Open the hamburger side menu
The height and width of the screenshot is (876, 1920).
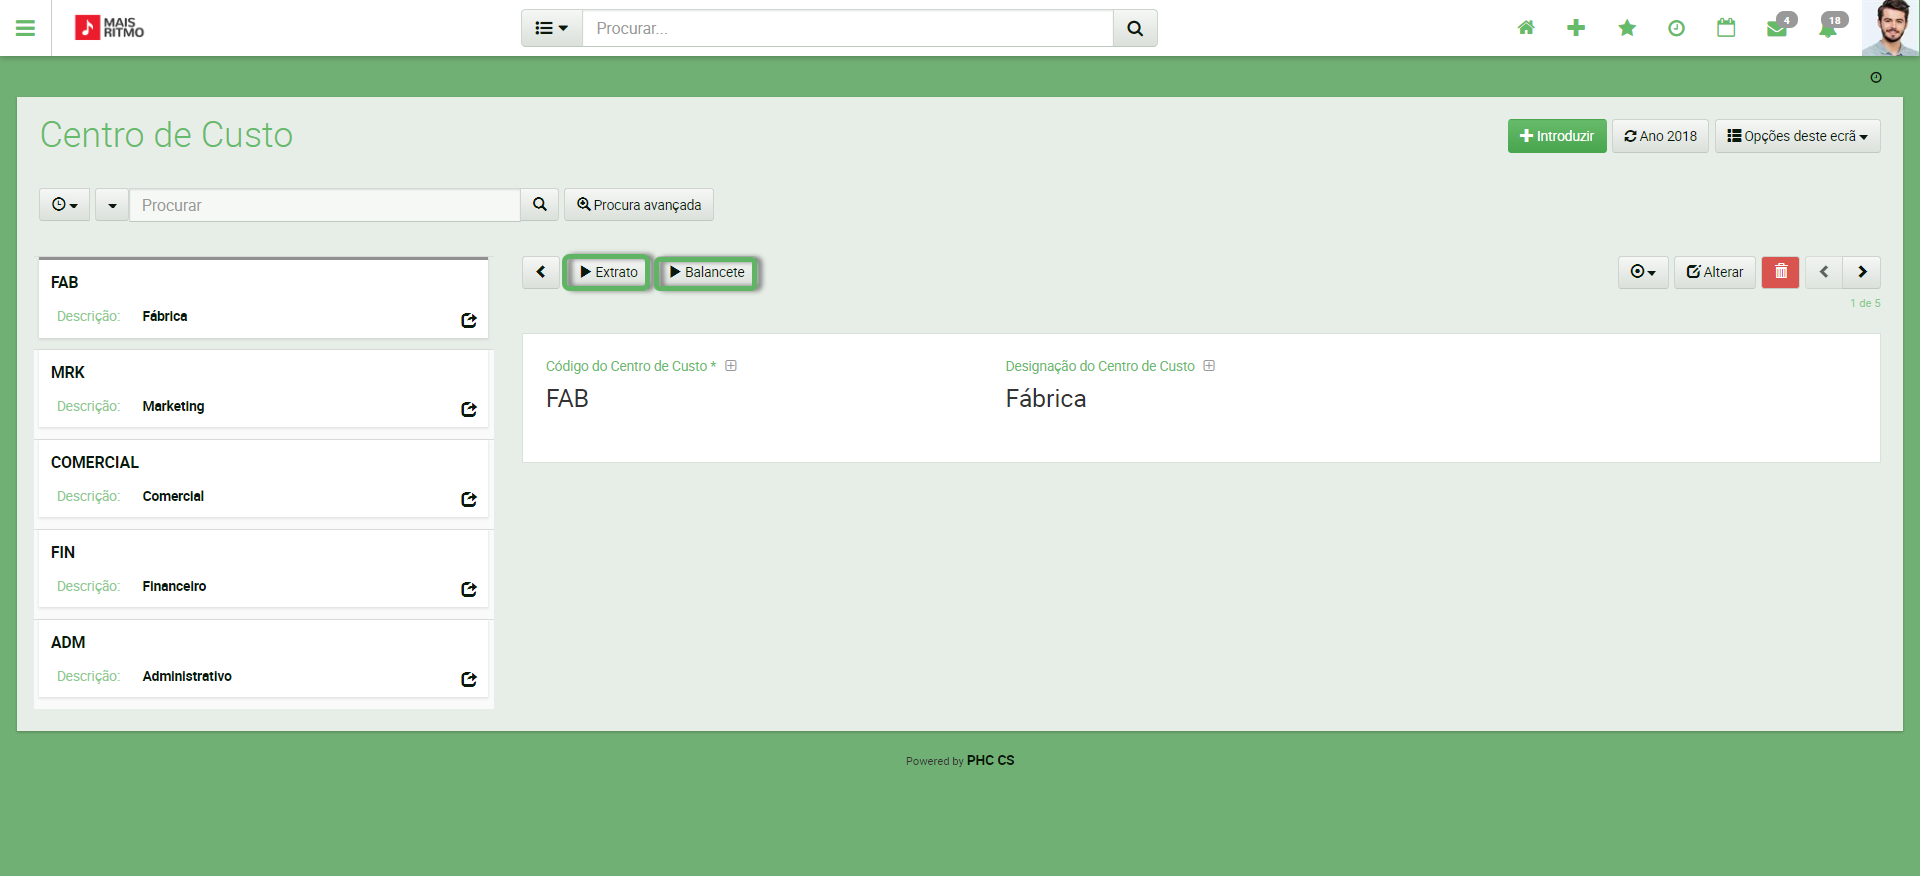tap(25, 28)
